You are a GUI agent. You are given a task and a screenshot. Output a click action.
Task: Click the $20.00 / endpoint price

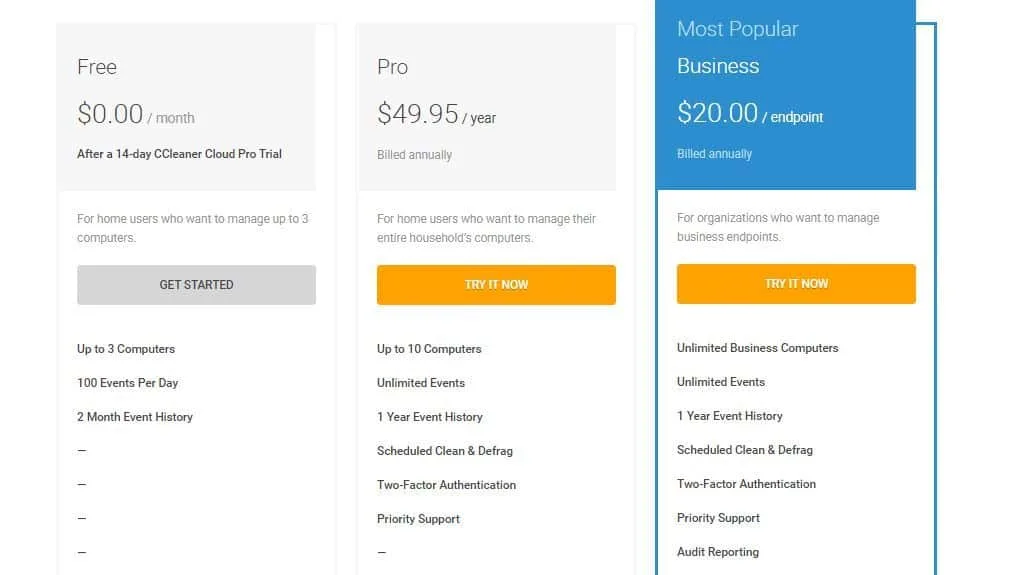[750, 113]
